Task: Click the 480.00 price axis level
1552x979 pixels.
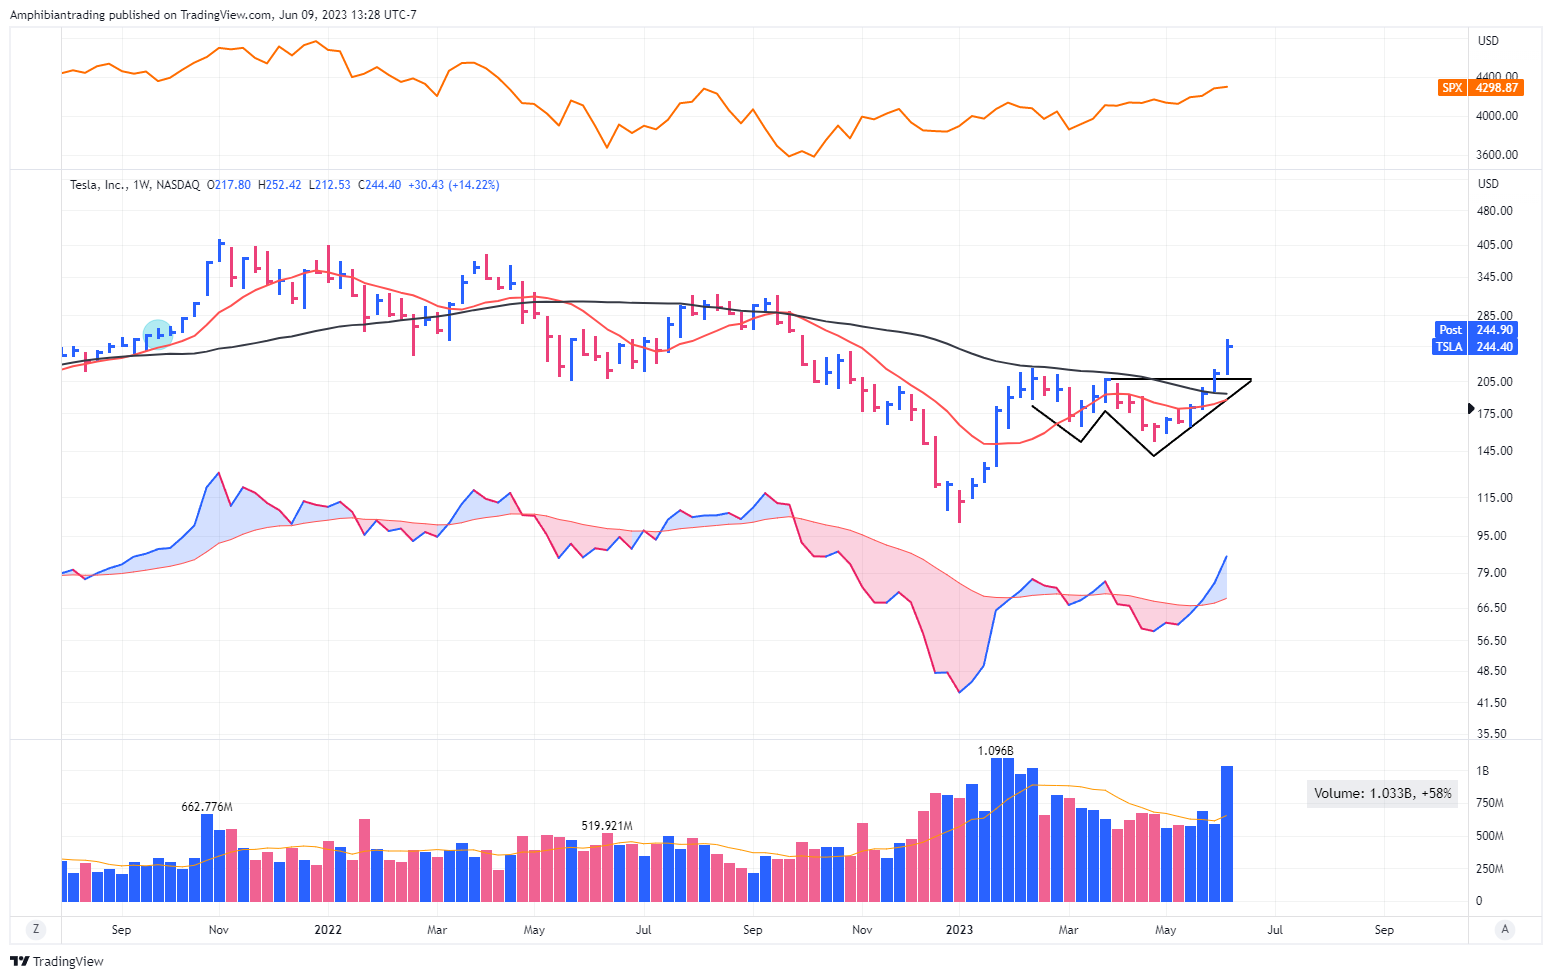Action: (1495, 211)
